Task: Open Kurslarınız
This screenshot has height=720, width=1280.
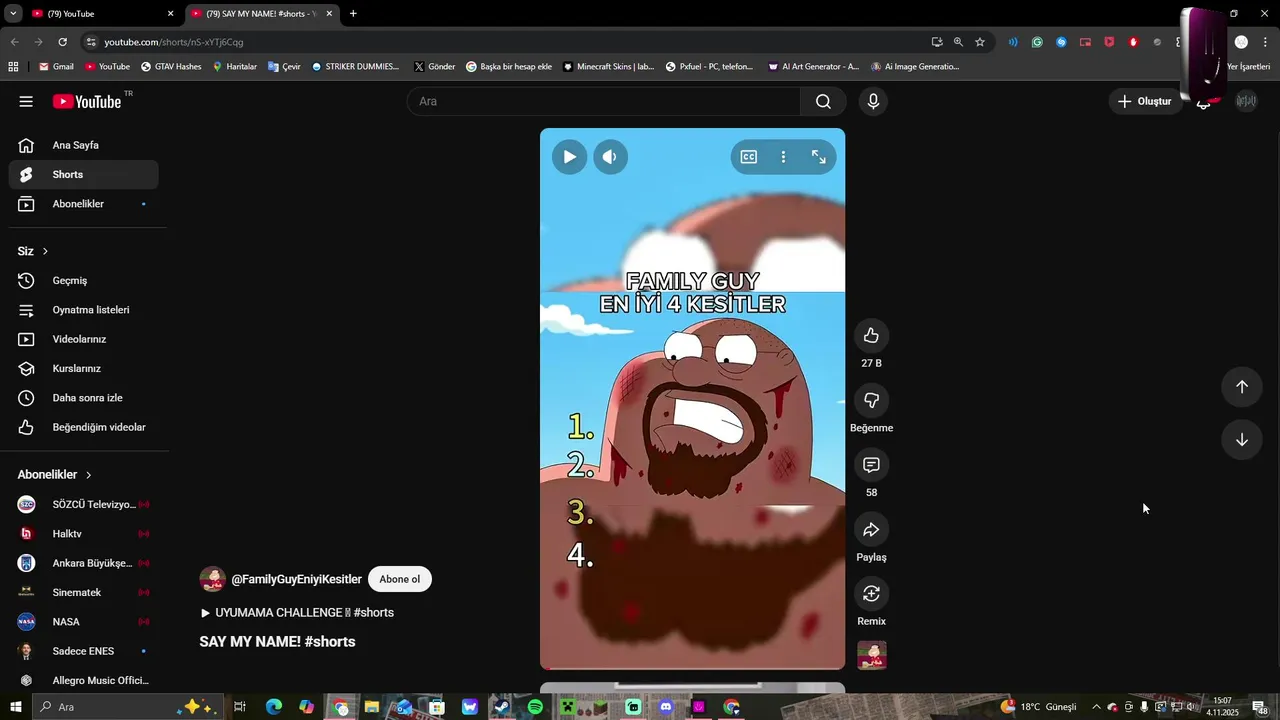Action: [x=84, y=369]
